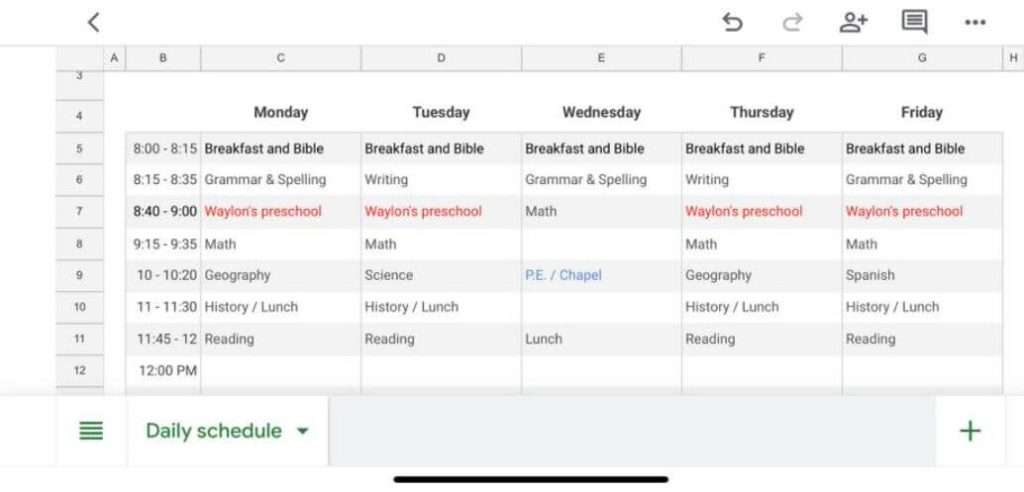The image size is (1024, 492).
Task: Switch to the Daily schedule tab
Action: coord(214,431)
